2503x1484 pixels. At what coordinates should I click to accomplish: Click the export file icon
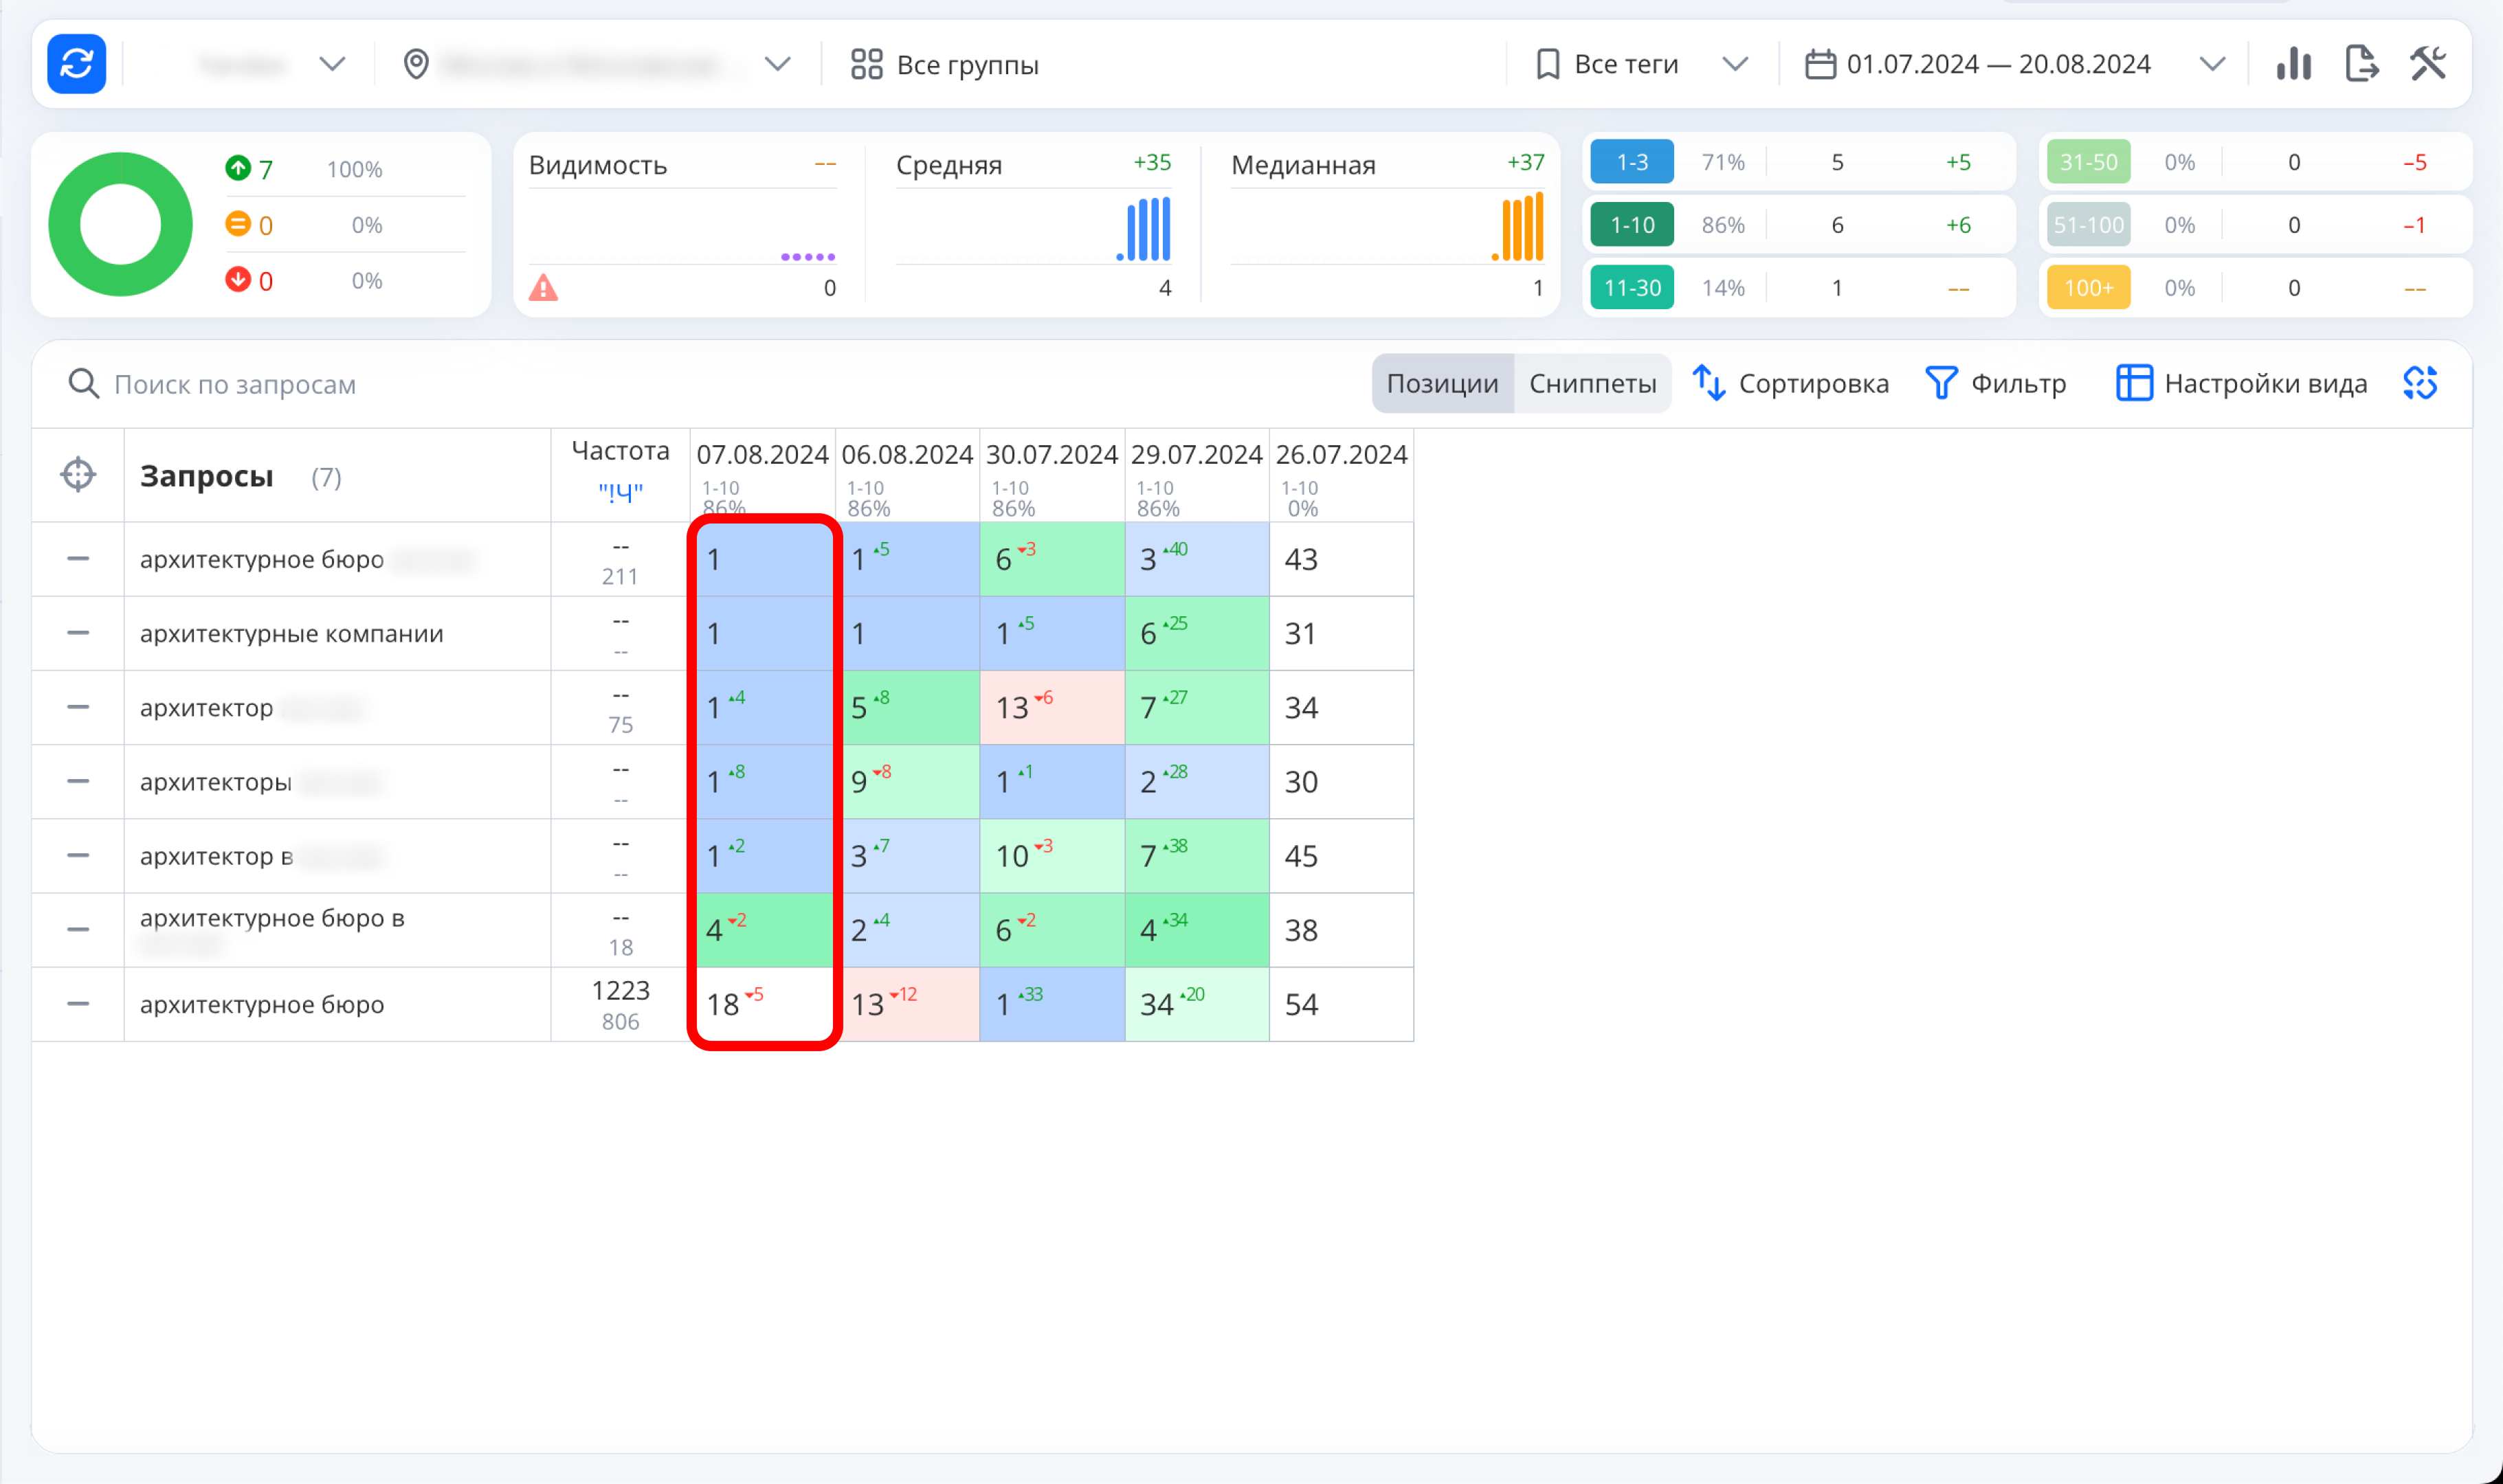(2361, 64)
